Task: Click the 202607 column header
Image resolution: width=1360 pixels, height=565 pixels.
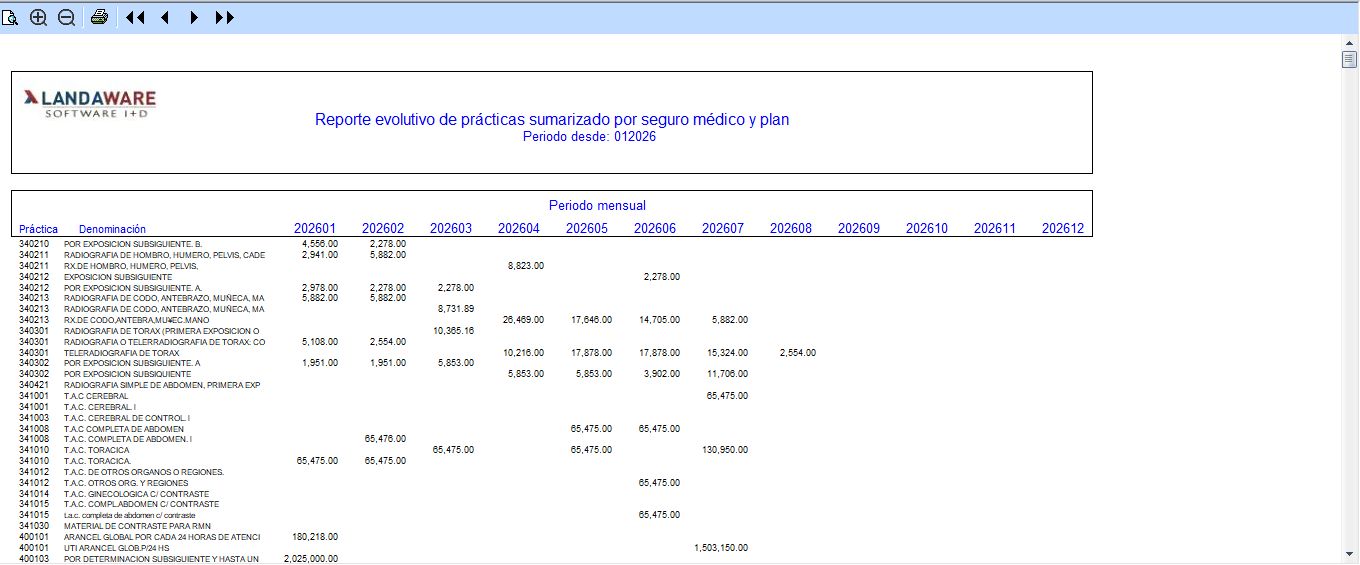Action: pyautogui.click(x=723, y=228)
